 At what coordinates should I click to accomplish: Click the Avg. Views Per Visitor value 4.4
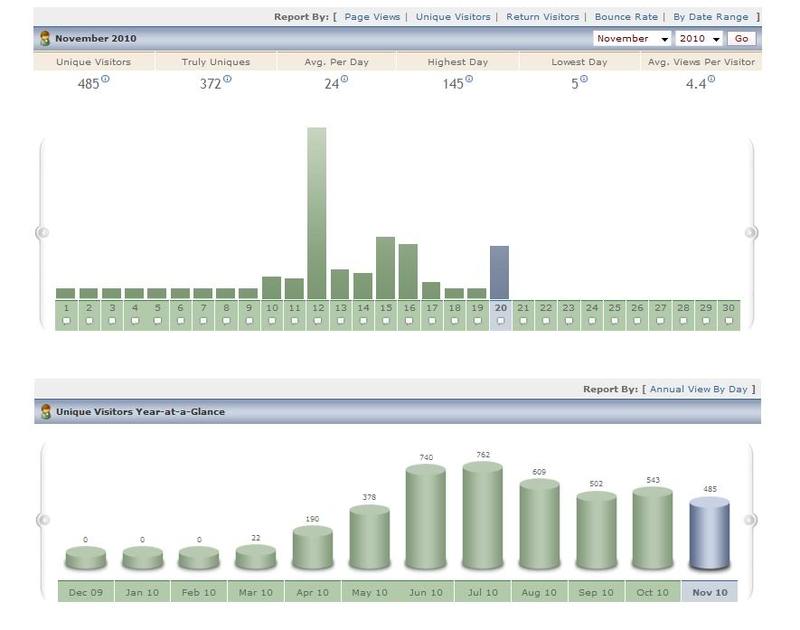(x=696, y=84)
